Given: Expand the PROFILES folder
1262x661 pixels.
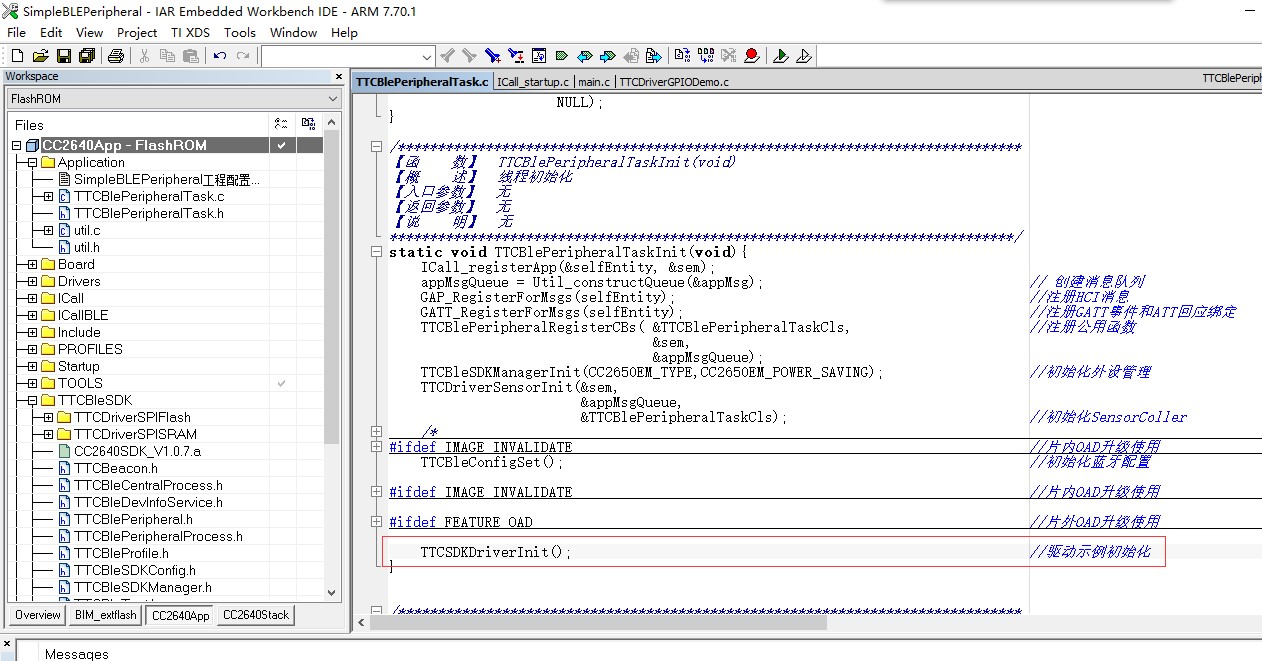Looking at the screenshot, I should (32, 350).
